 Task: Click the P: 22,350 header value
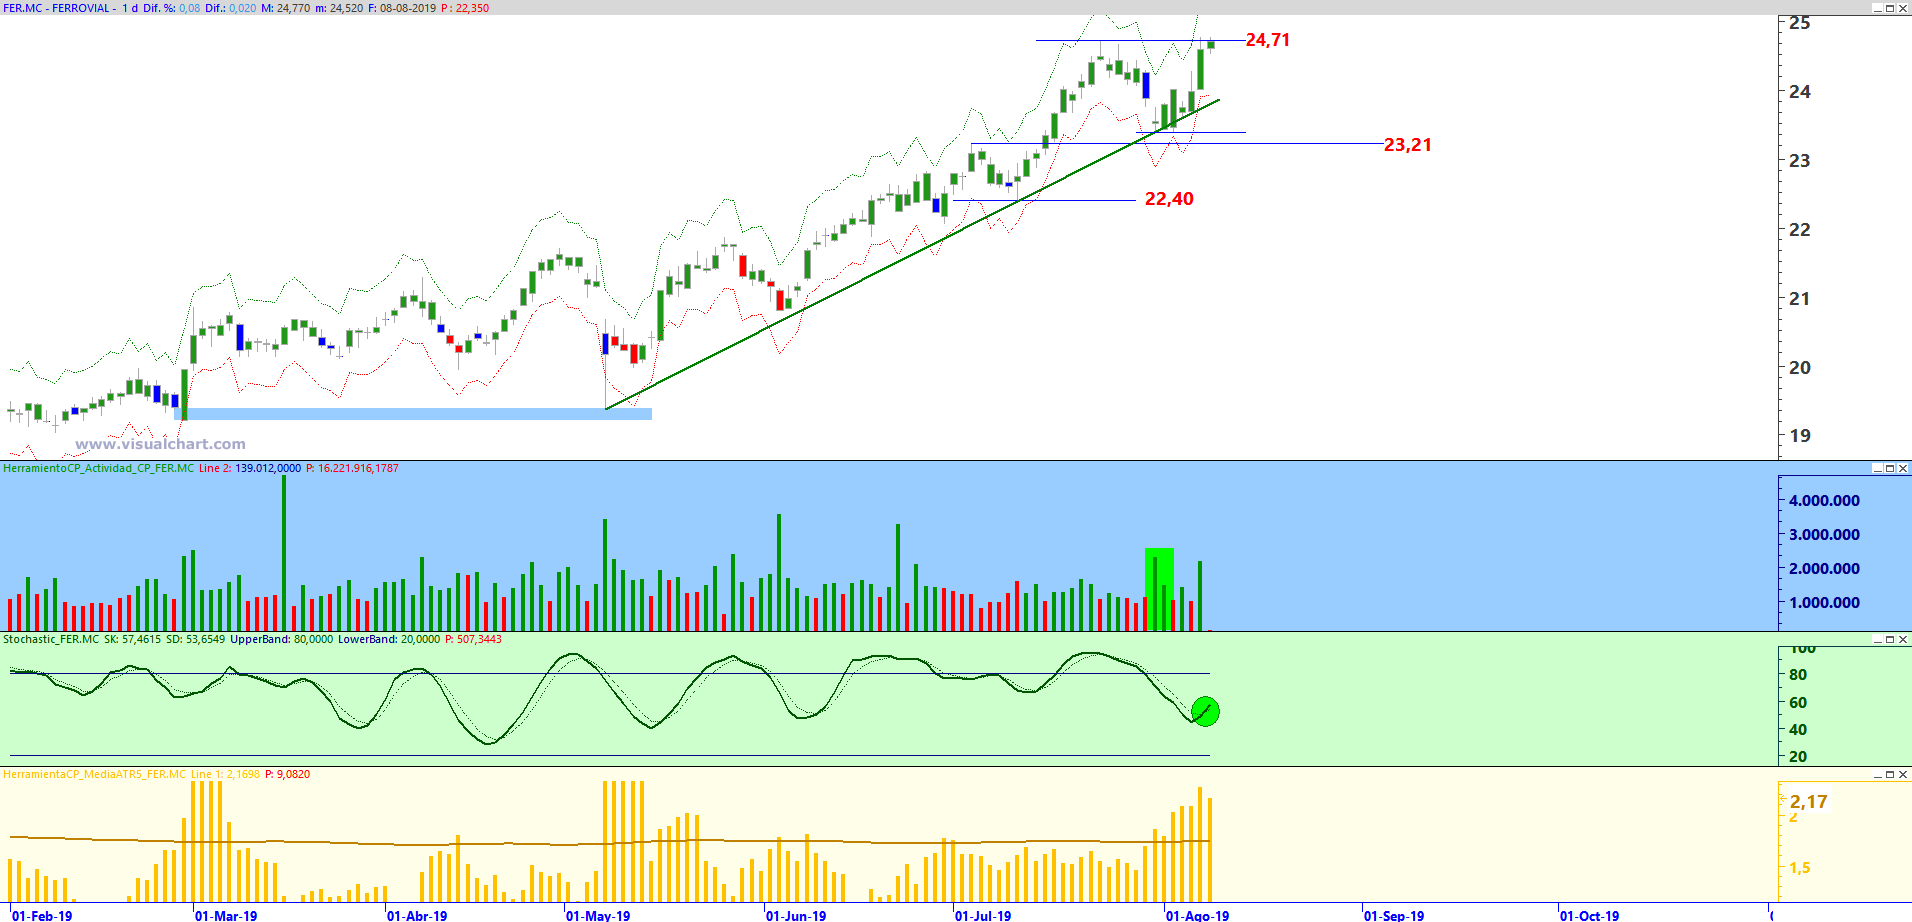tap(465, 8)
